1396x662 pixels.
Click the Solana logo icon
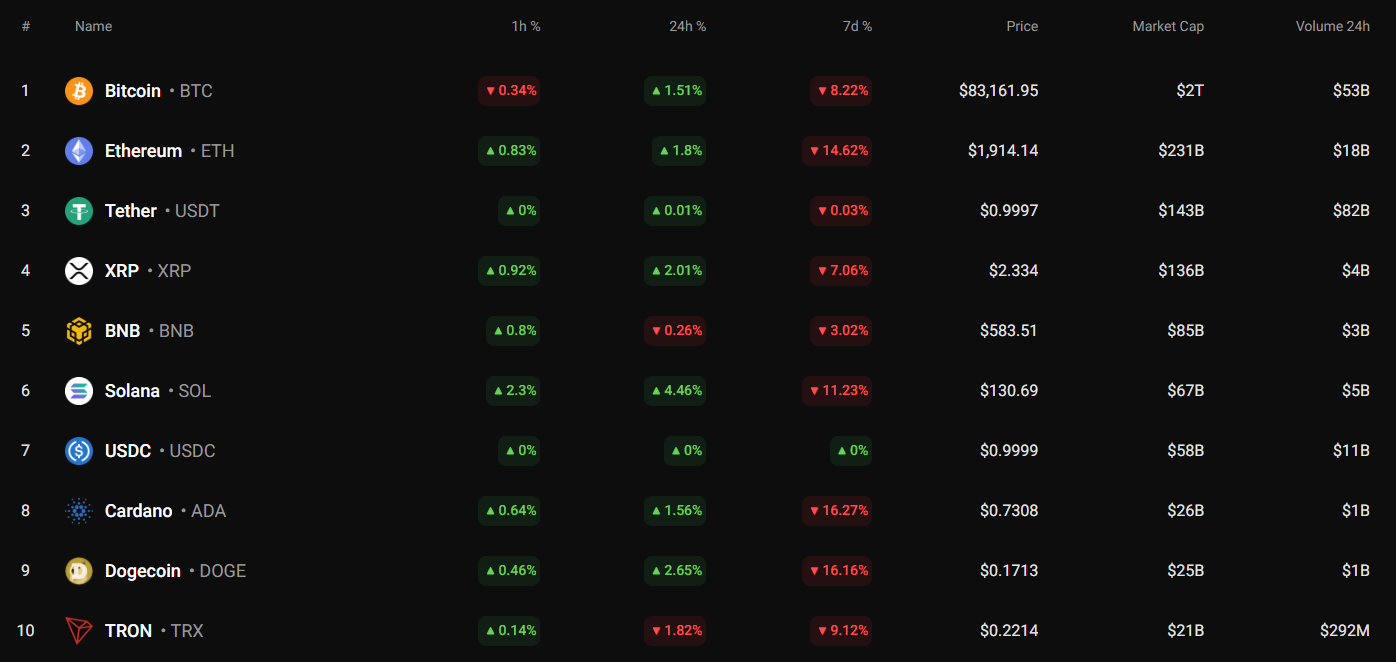(x=79, y=391)
